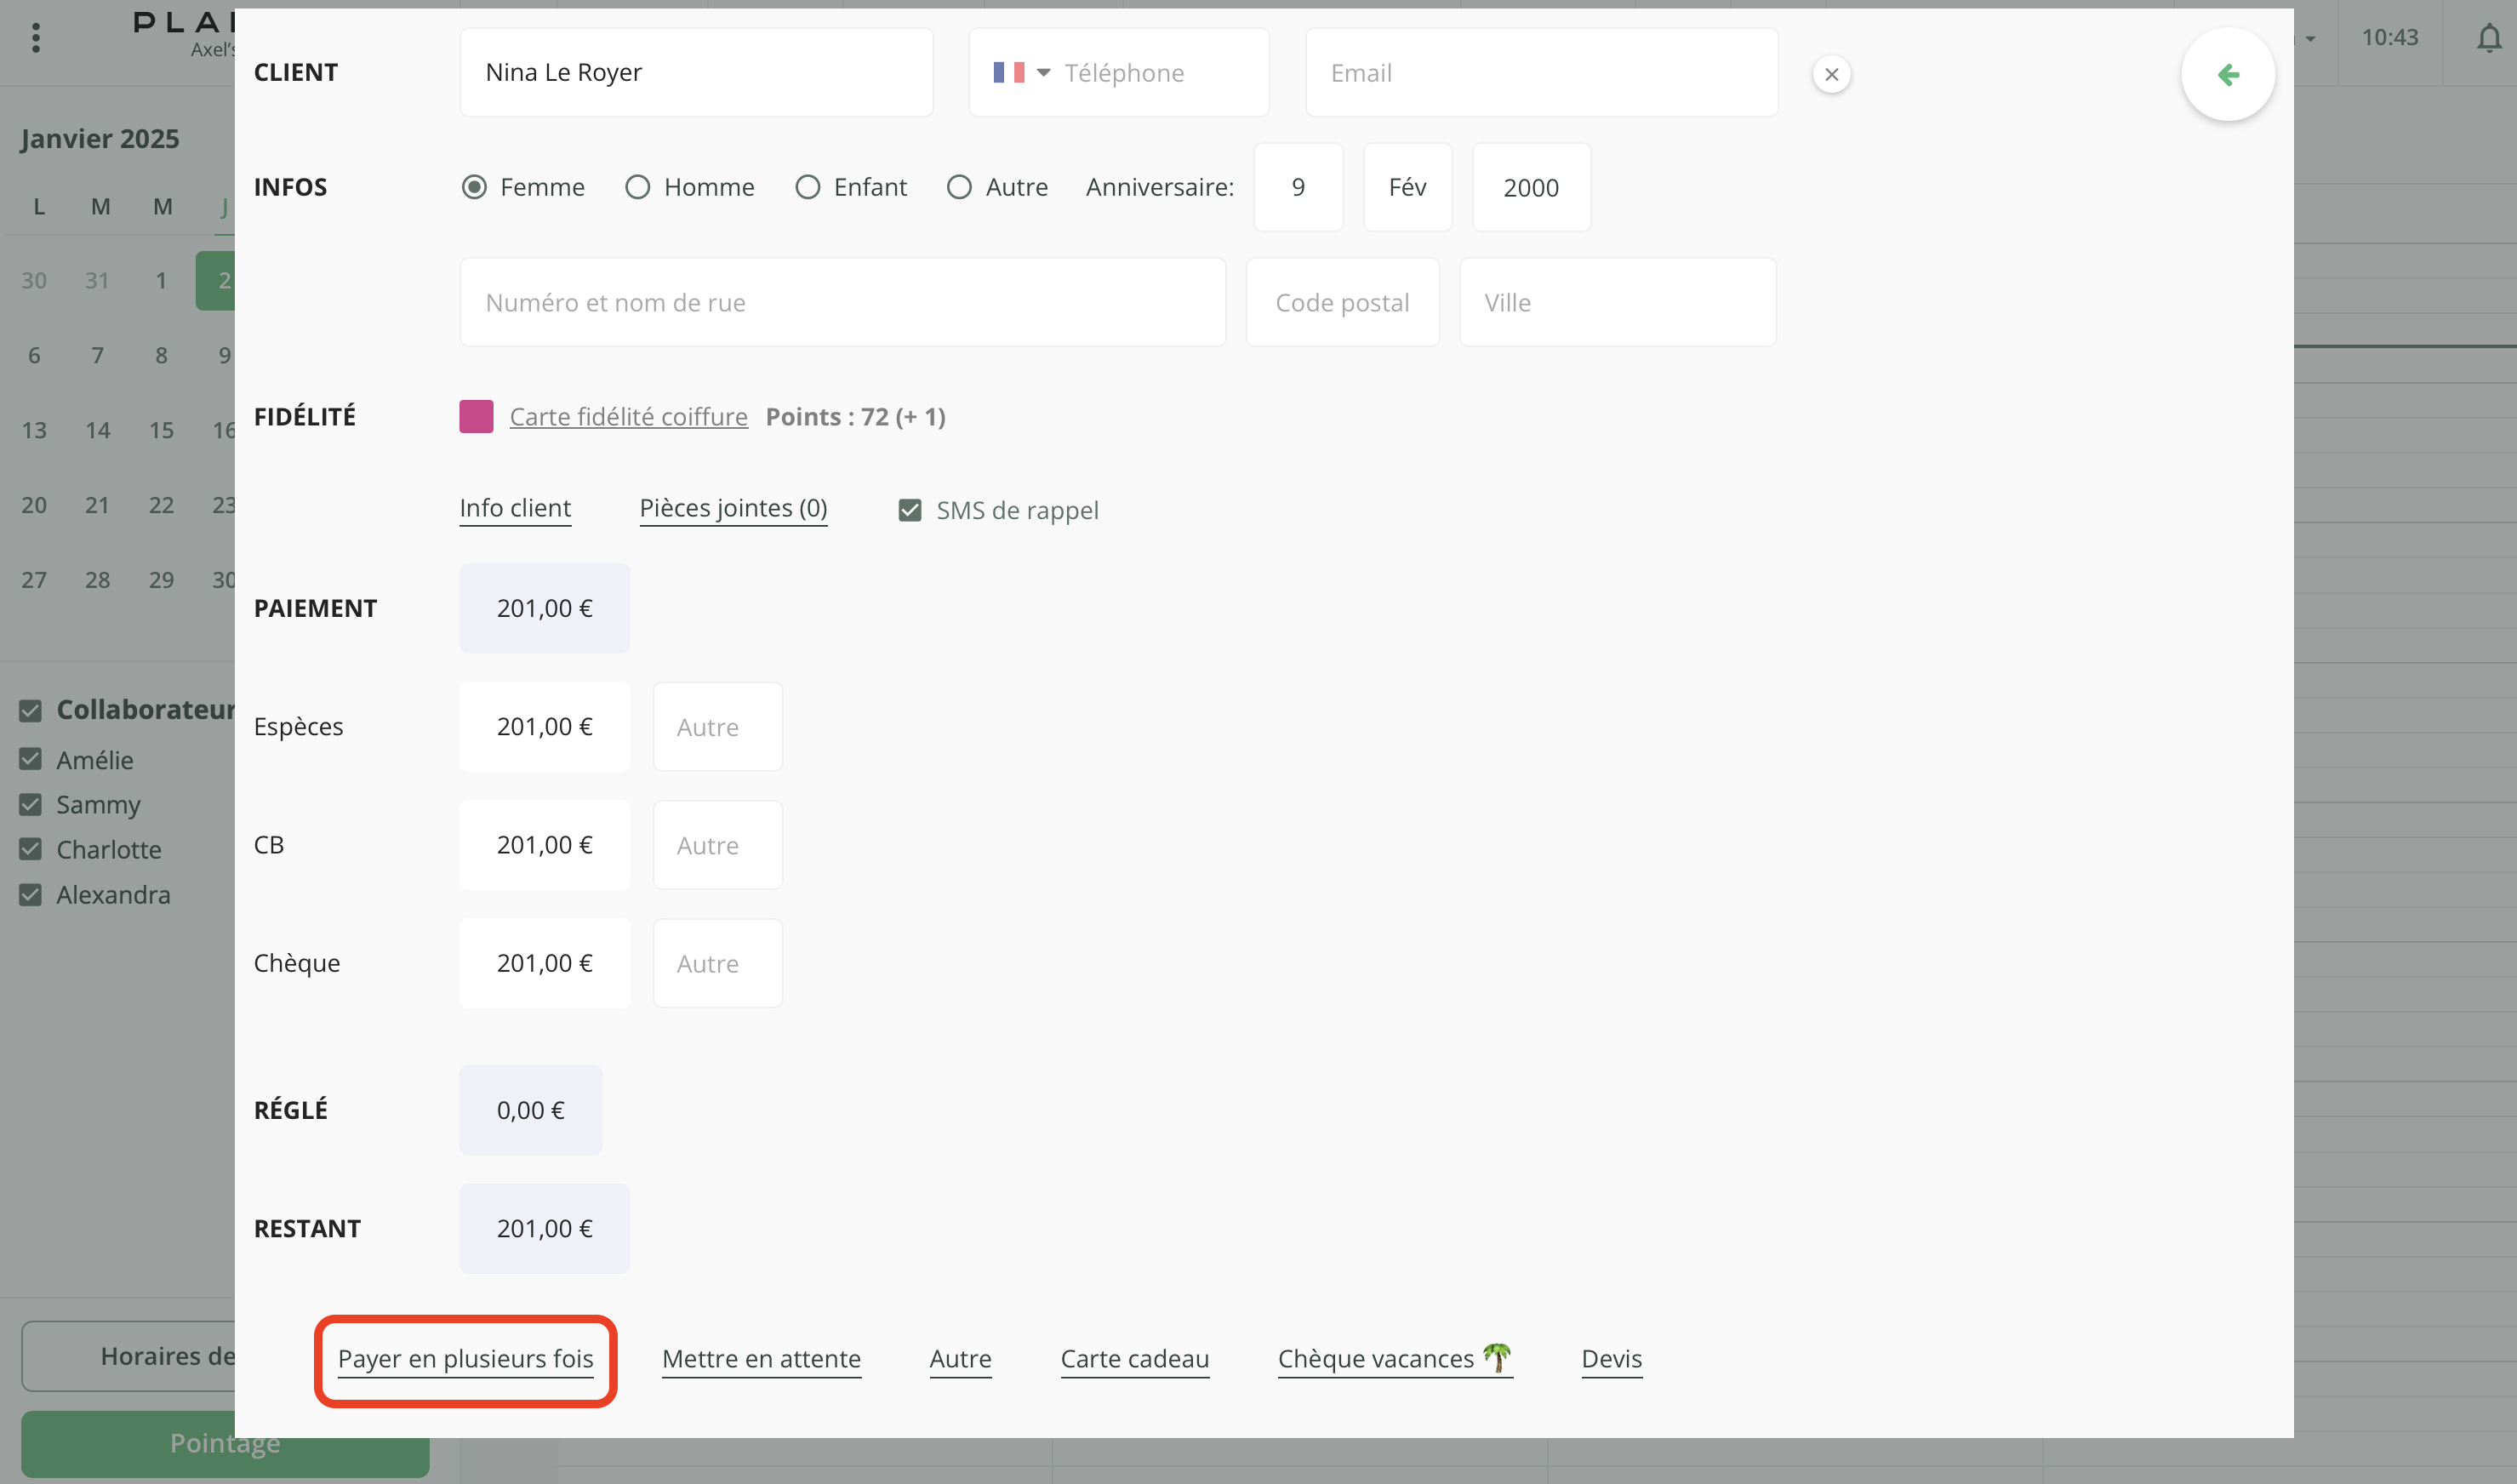Clear client with the X icon
2517x1484 pixels.
pos(1831,75)
